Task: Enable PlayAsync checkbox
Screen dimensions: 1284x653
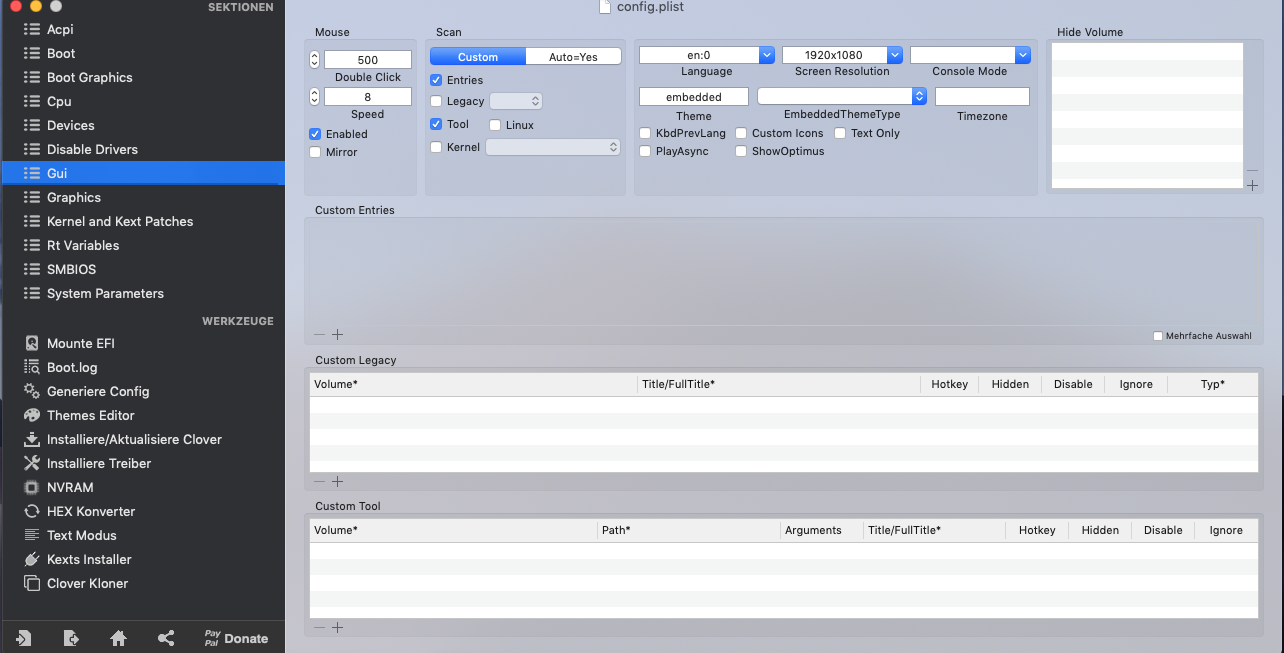Action: 645,151
